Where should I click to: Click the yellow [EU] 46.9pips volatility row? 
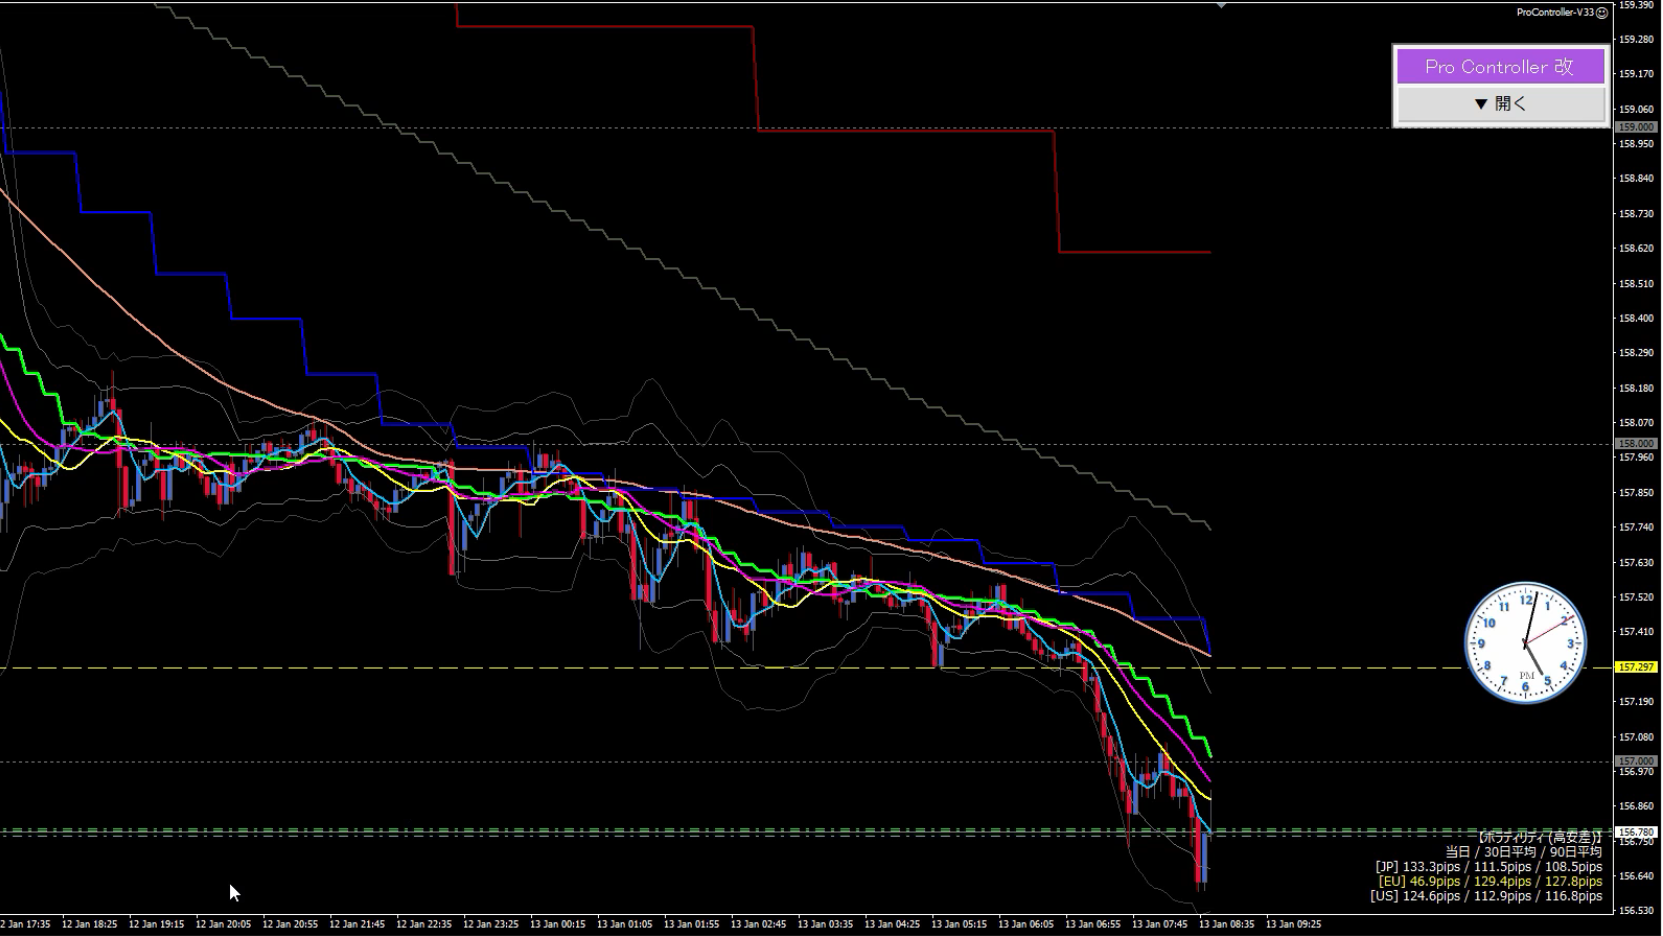click(x=1490, y=882)
